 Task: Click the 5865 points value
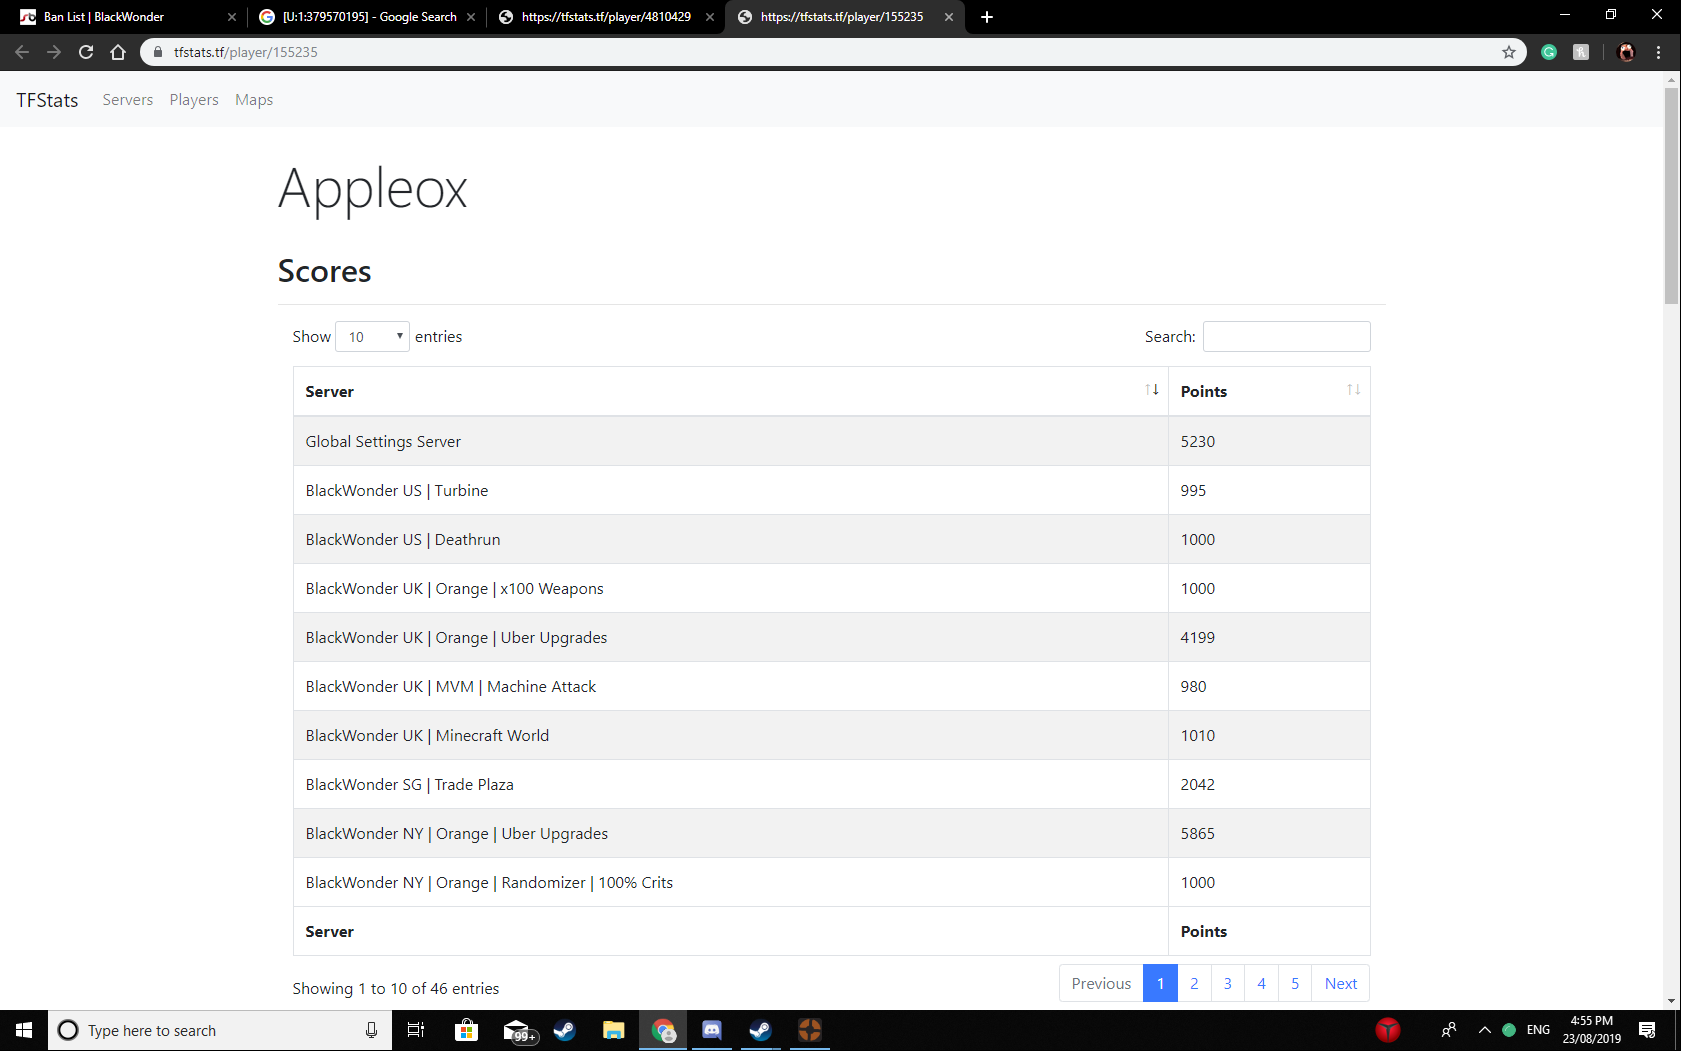click(1197, 834)
